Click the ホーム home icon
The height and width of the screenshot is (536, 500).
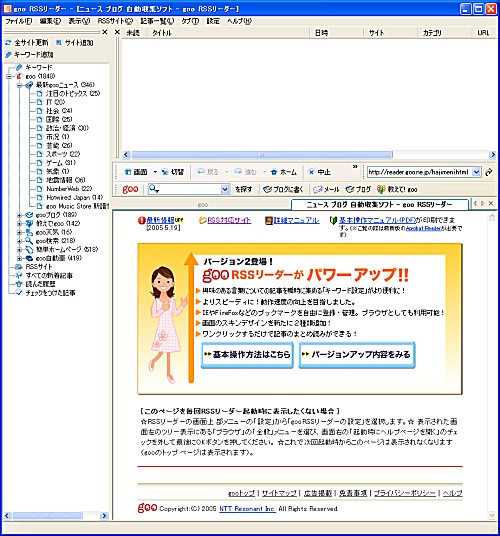[274, 172]
